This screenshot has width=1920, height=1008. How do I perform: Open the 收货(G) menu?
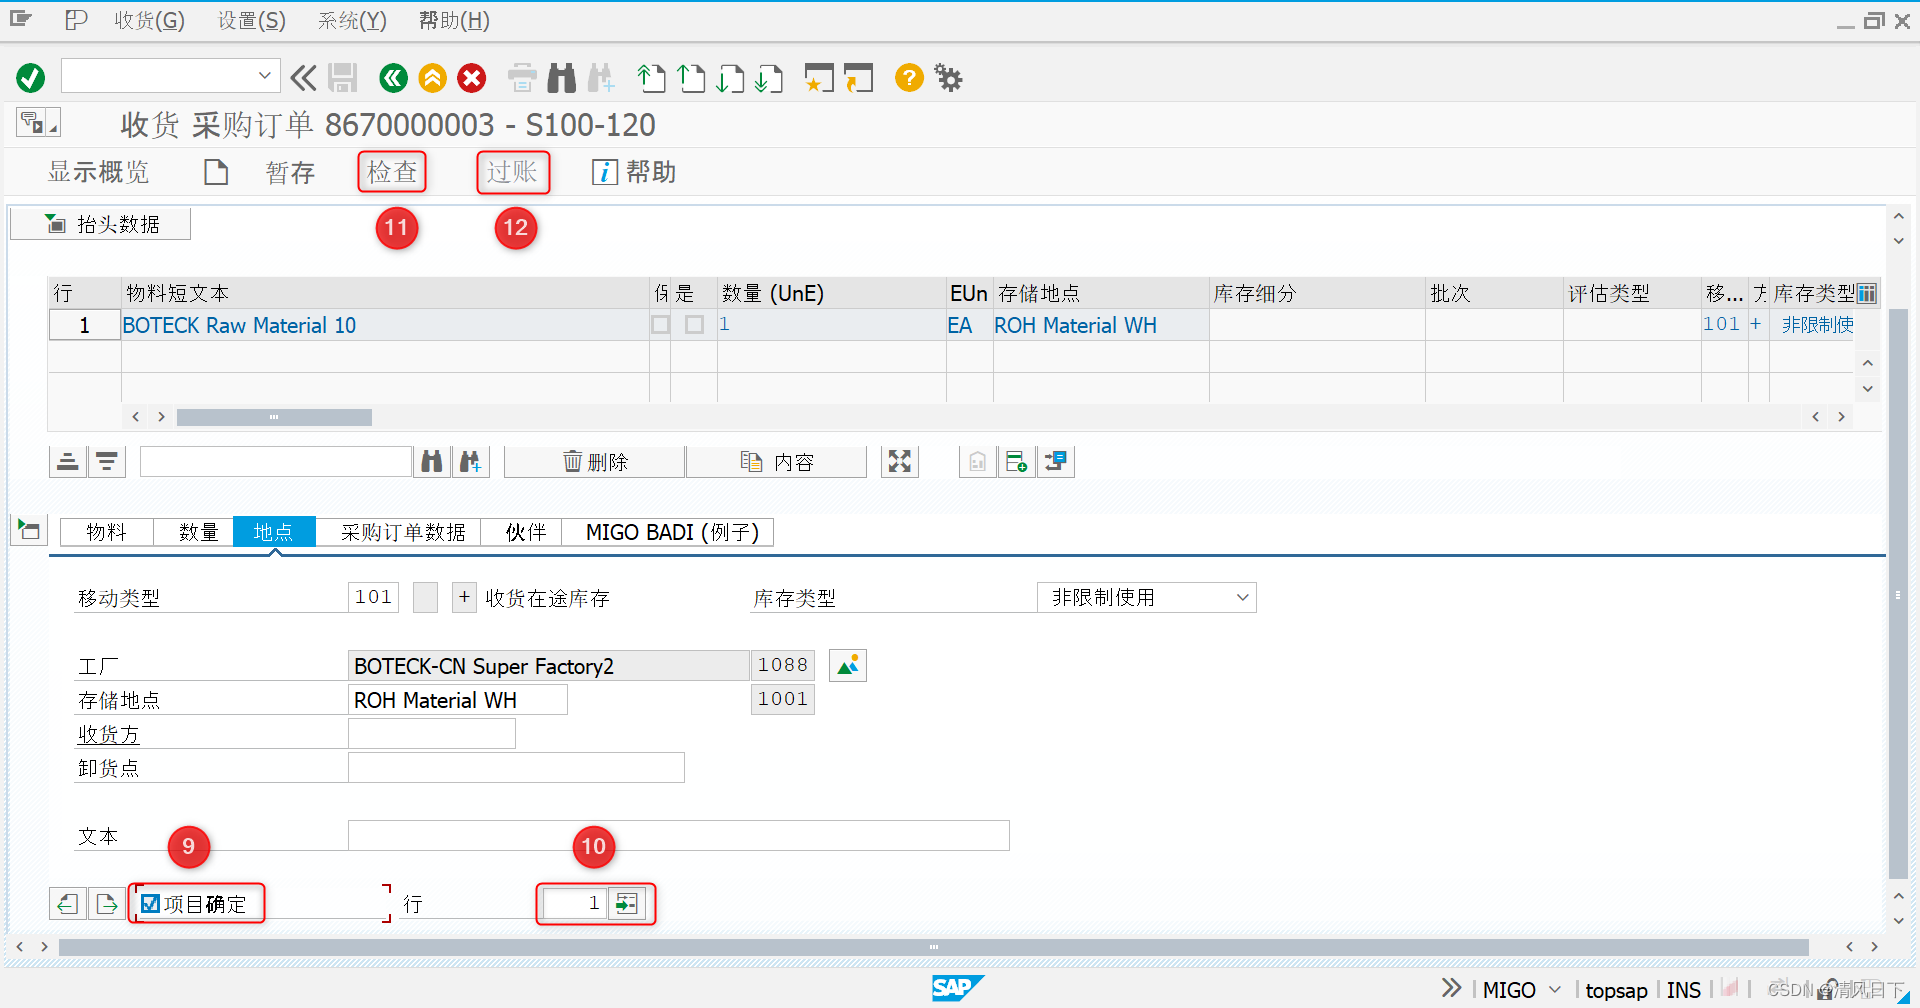tap(149, 20)
